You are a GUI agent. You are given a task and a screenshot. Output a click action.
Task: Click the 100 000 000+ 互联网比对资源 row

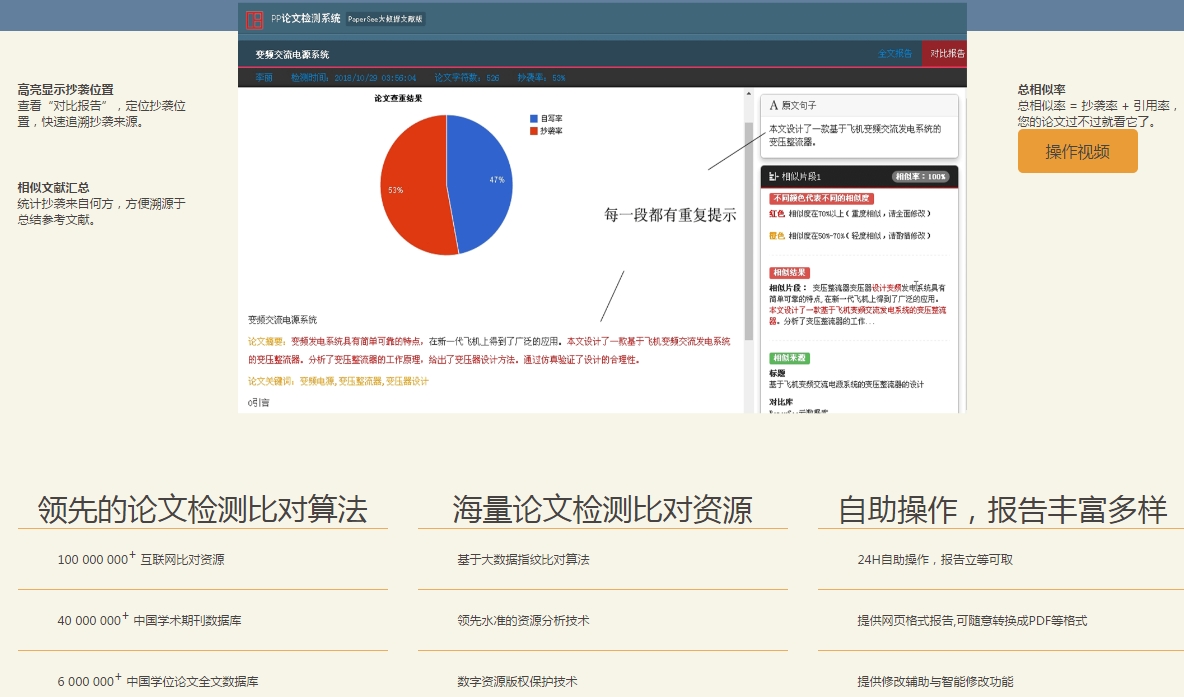click(203, 559)
